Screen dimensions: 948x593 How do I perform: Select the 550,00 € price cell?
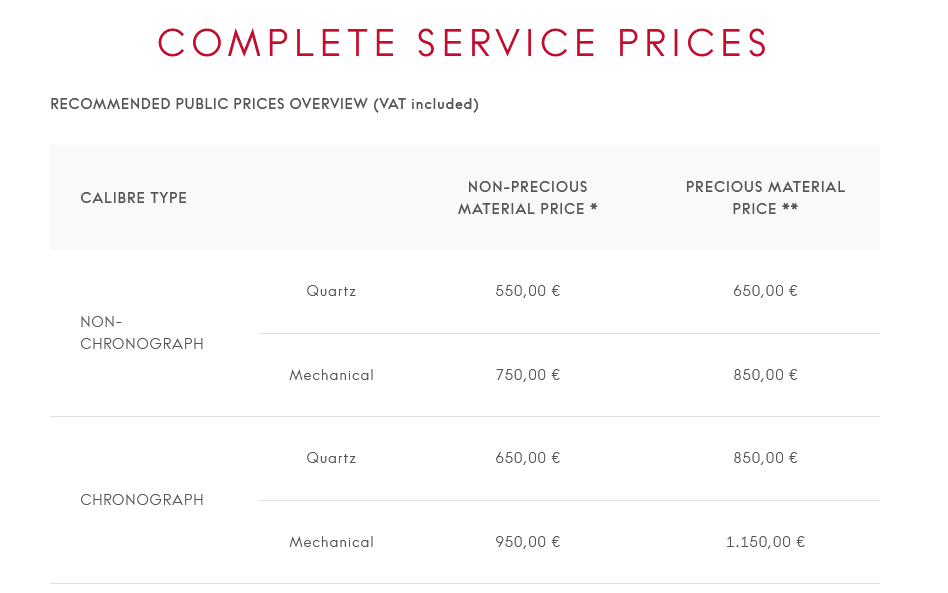coord(527,291)
